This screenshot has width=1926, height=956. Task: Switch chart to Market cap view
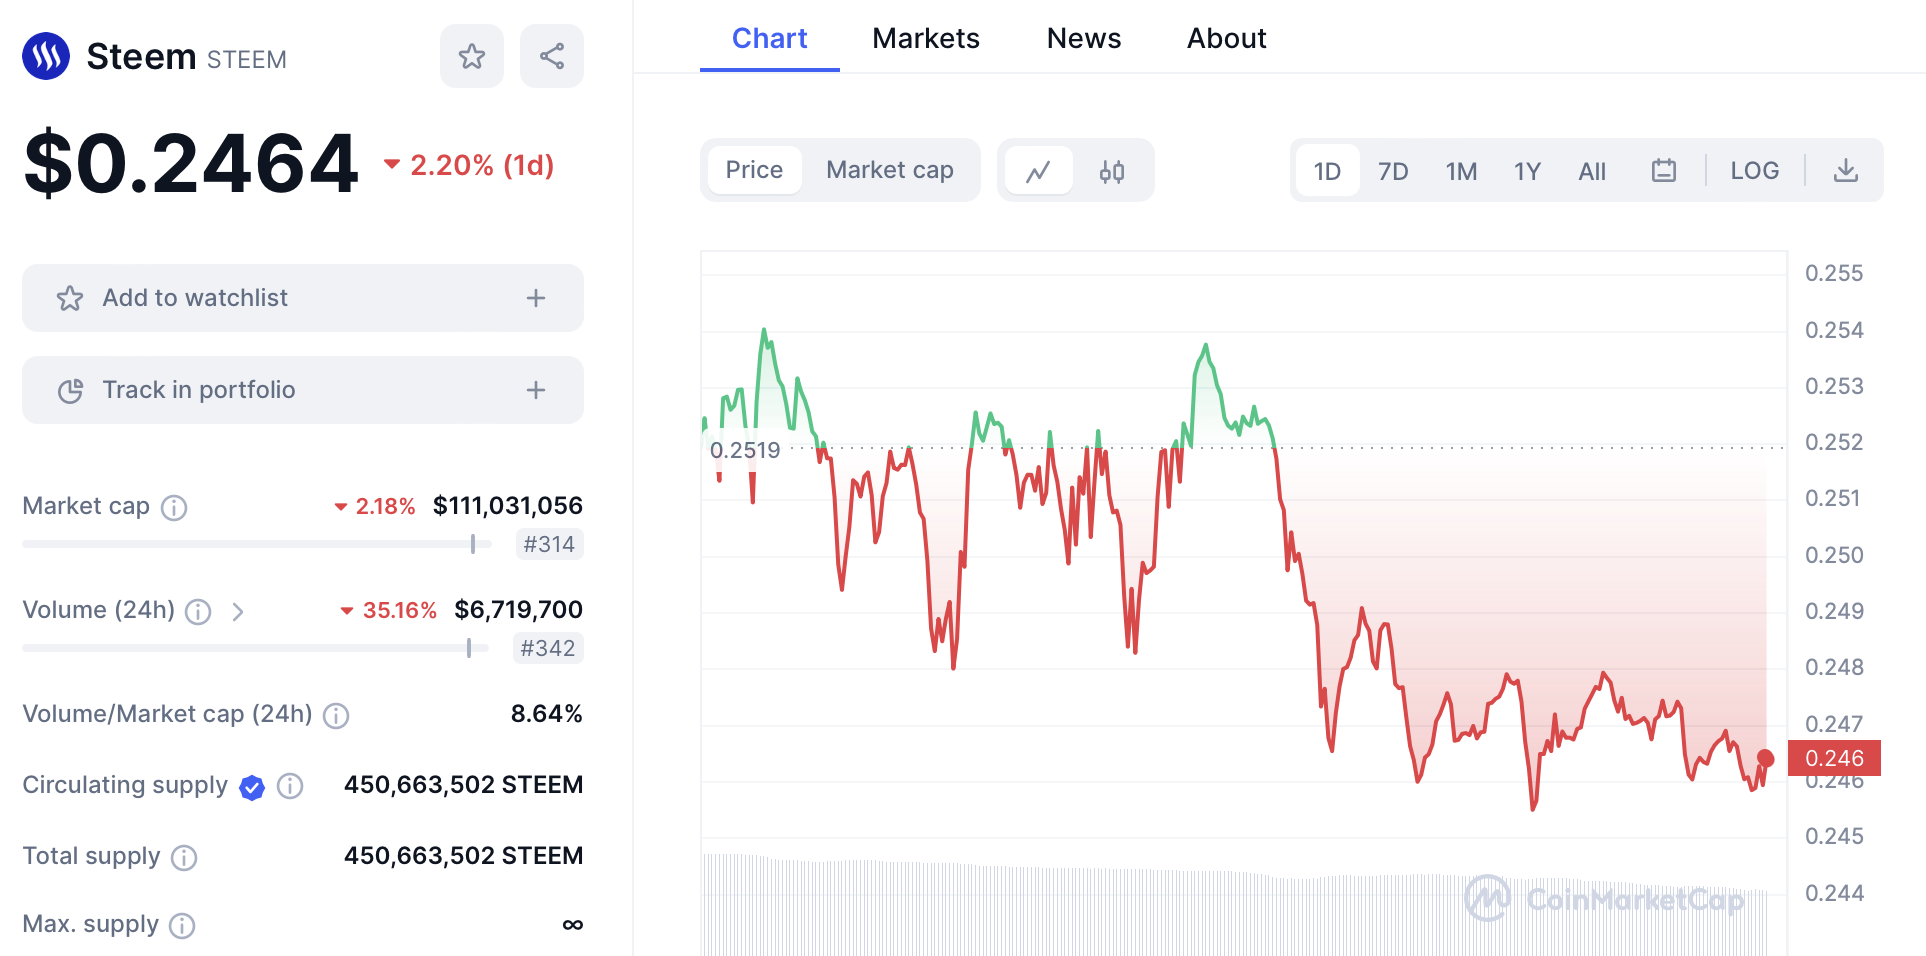(889, 170)
